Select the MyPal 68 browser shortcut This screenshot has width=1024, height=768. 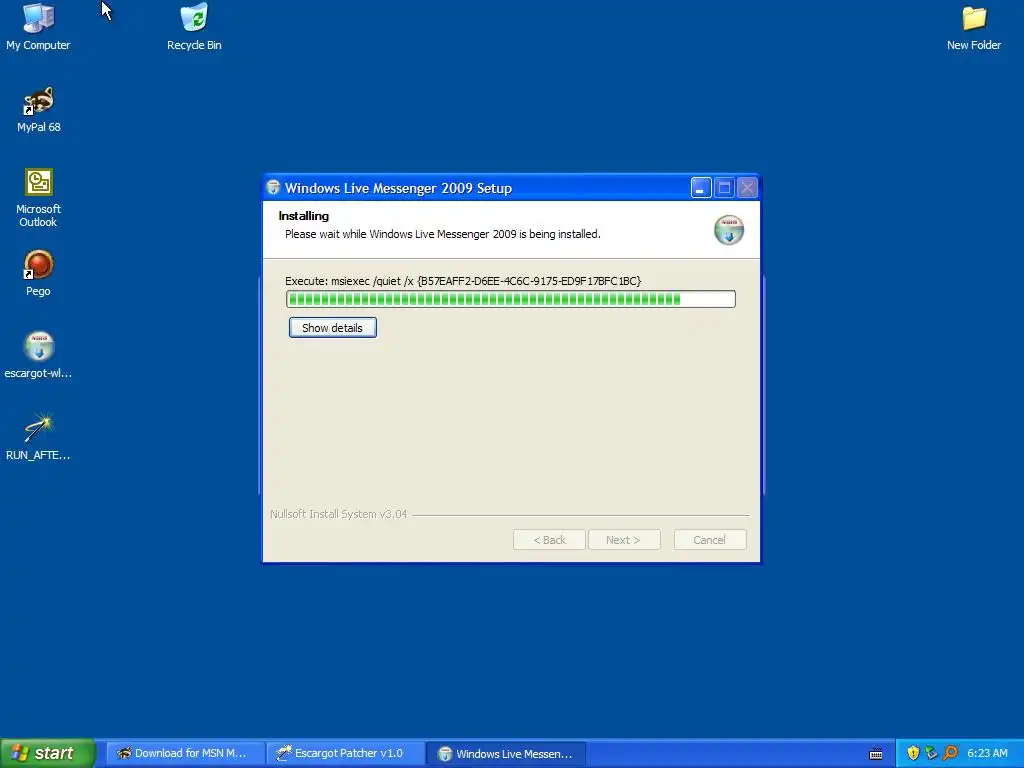pos(39,109)
